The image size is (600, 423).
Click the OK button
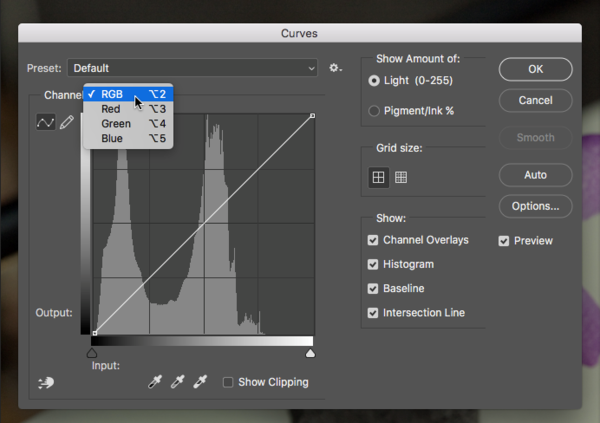[x=535, y=69]
